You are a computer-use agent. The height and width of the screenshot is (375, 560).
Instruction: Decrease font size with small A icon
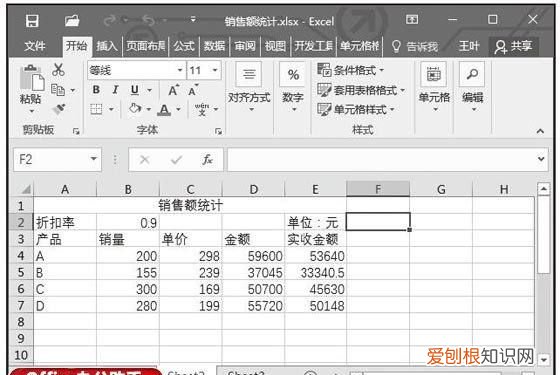193,90
